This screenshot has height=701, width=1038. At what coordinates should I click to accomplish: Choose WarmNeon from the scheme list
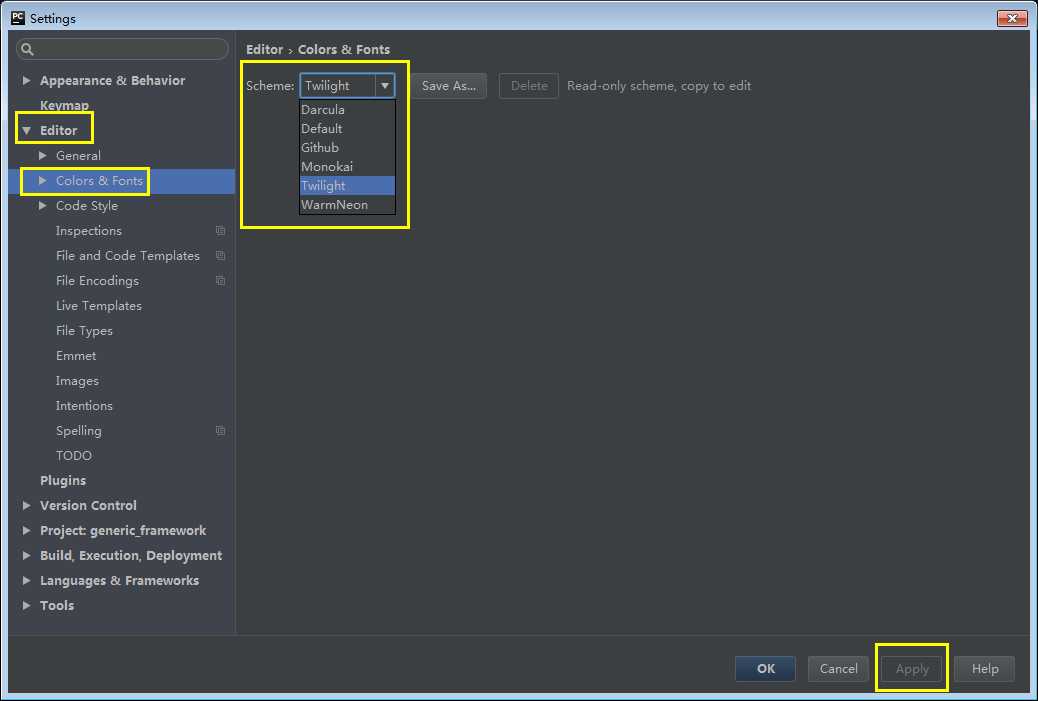(347, 205)
